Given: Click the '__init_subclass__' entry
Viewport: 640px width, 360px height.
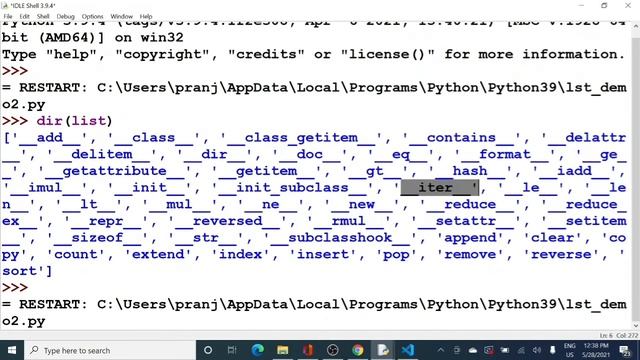Looking at the screenshot, I should pyautogui.click(x=292, y=187).
